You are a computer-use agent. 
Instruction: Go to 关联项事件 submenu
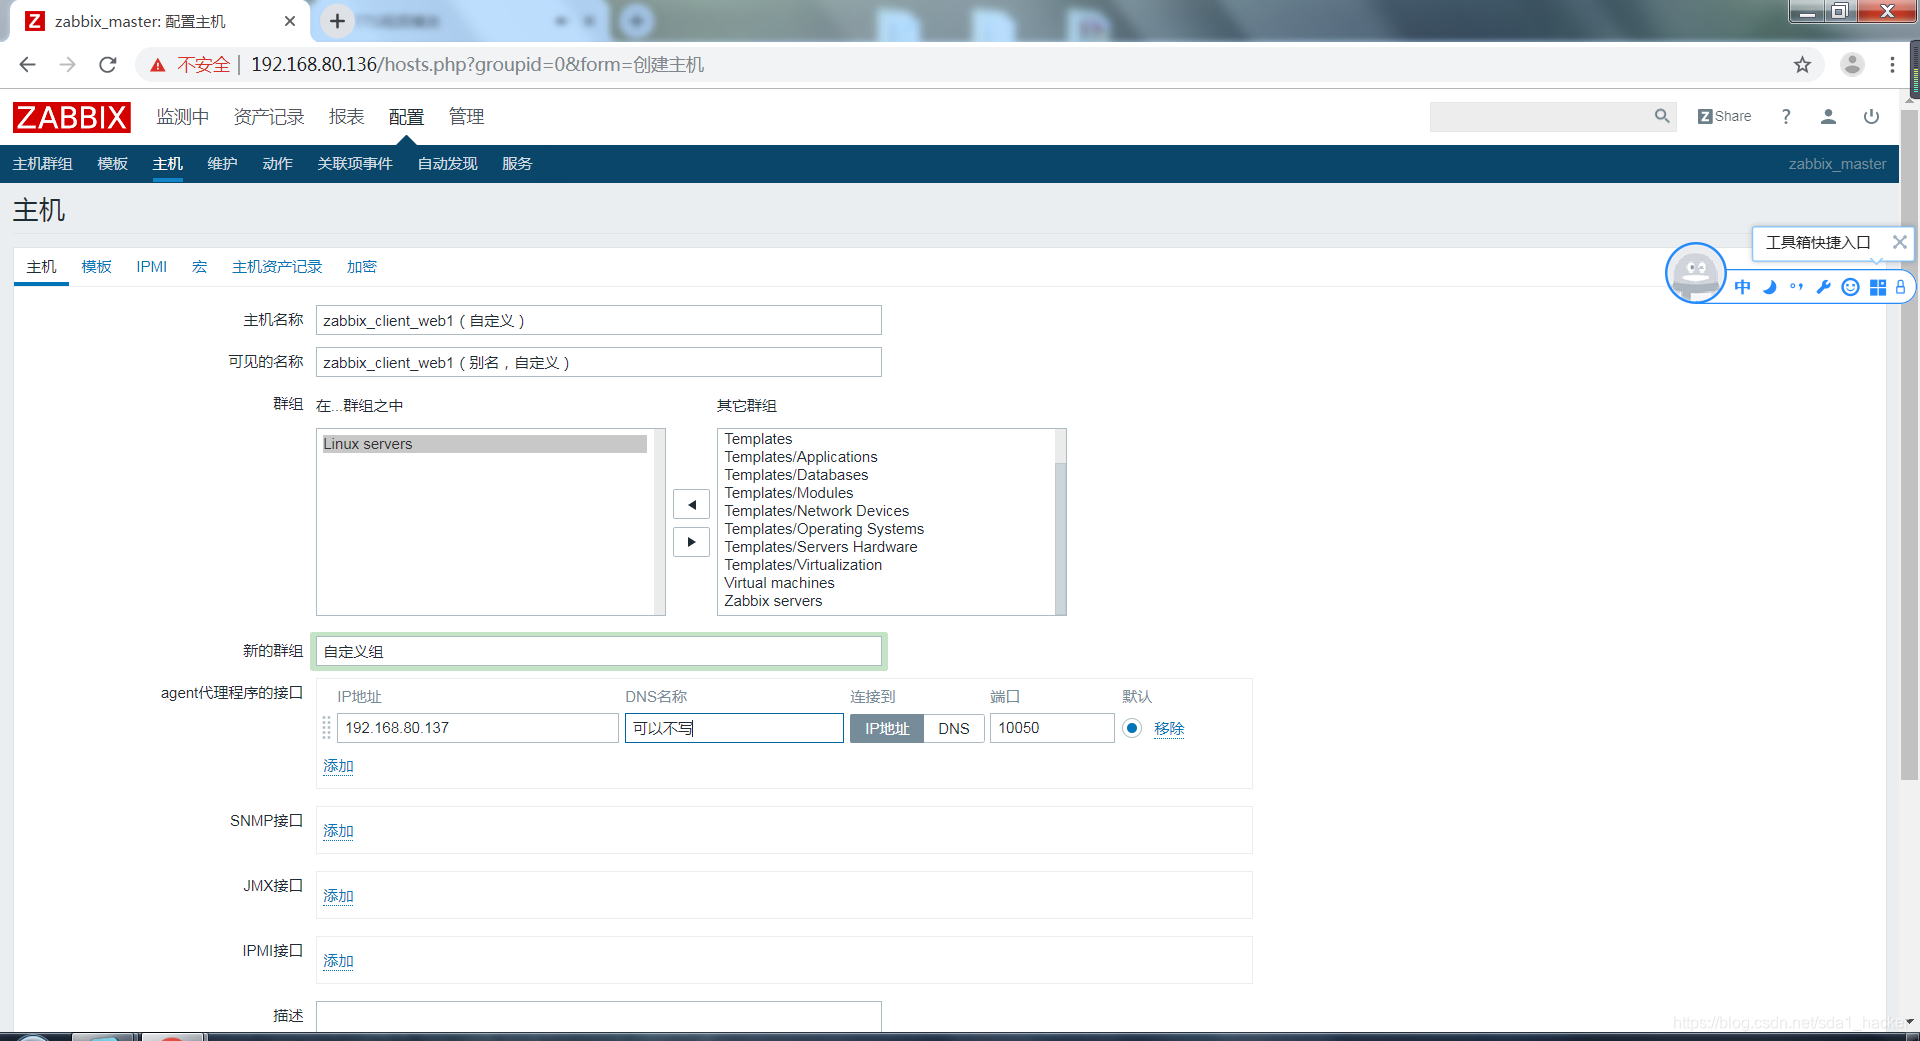coord(355,164)
